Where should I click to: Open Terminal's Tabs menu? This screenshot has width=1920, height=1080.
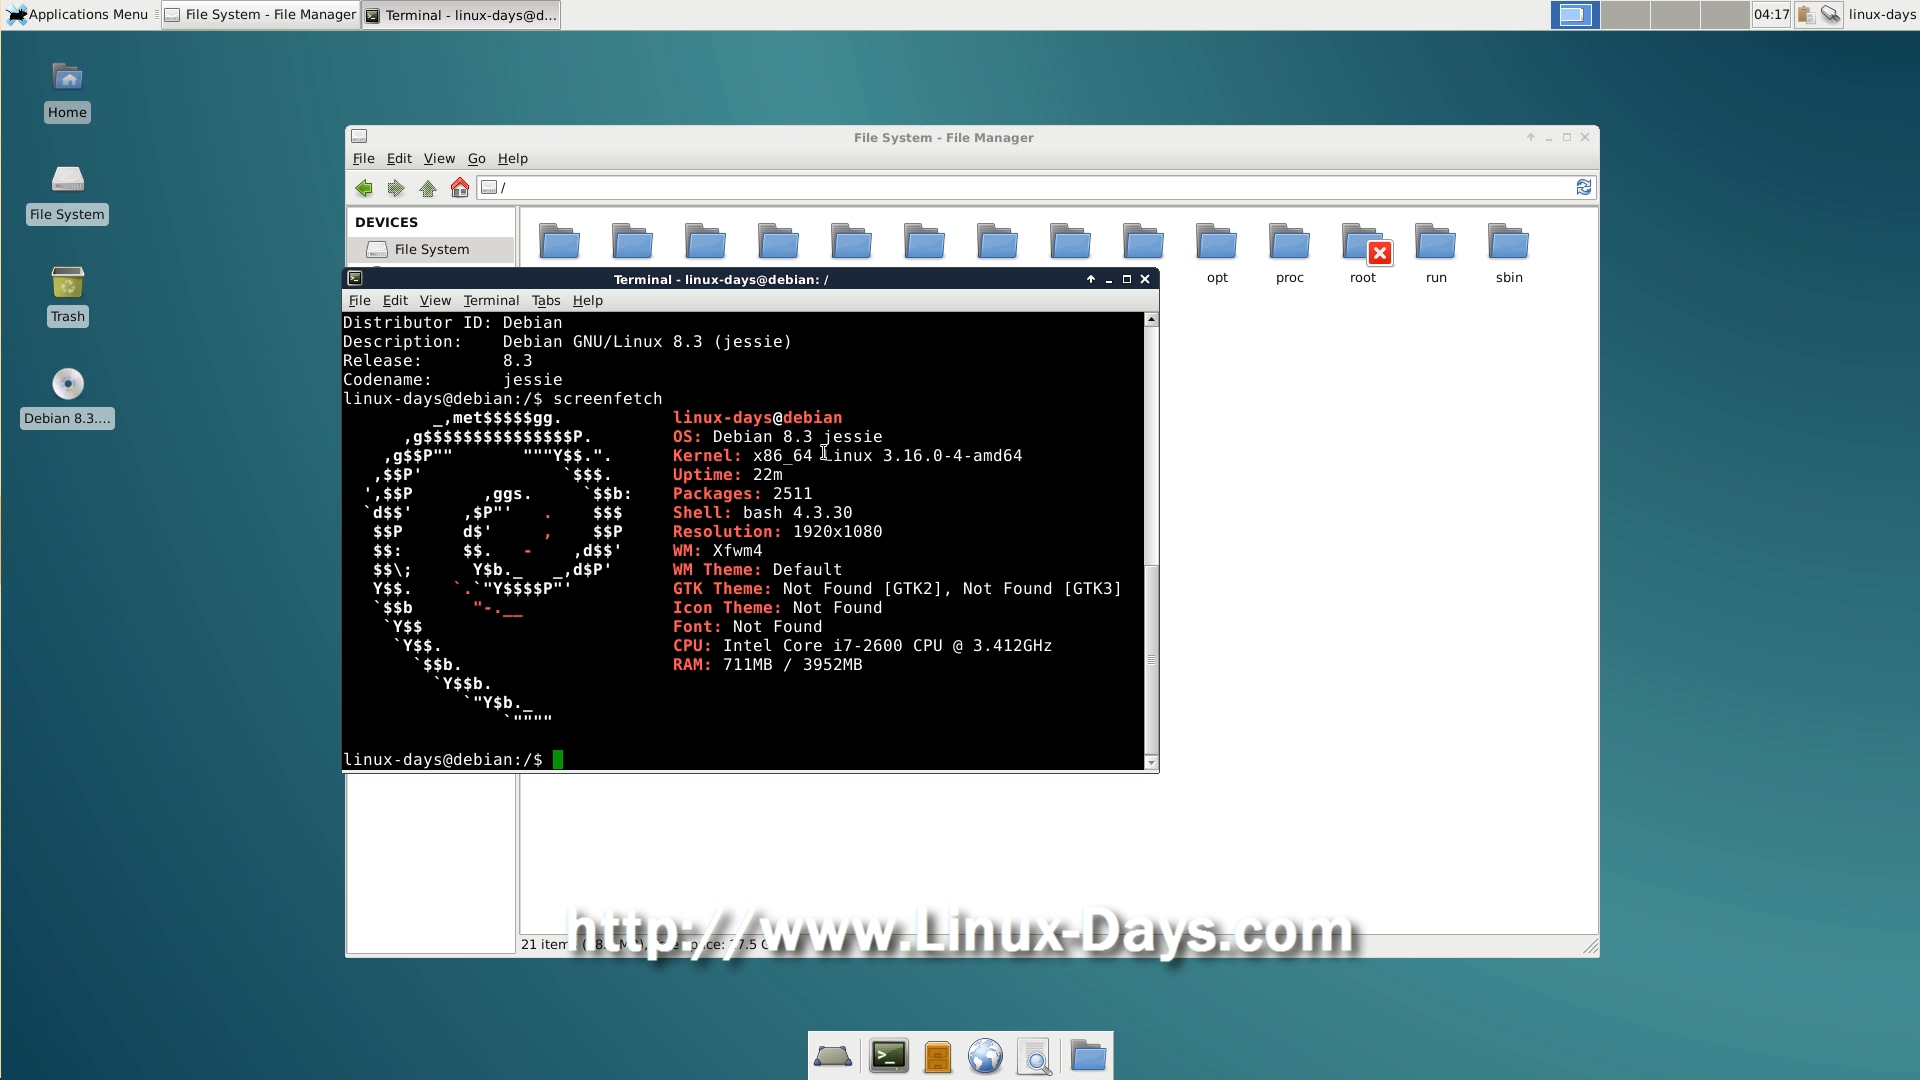[546, 301]
